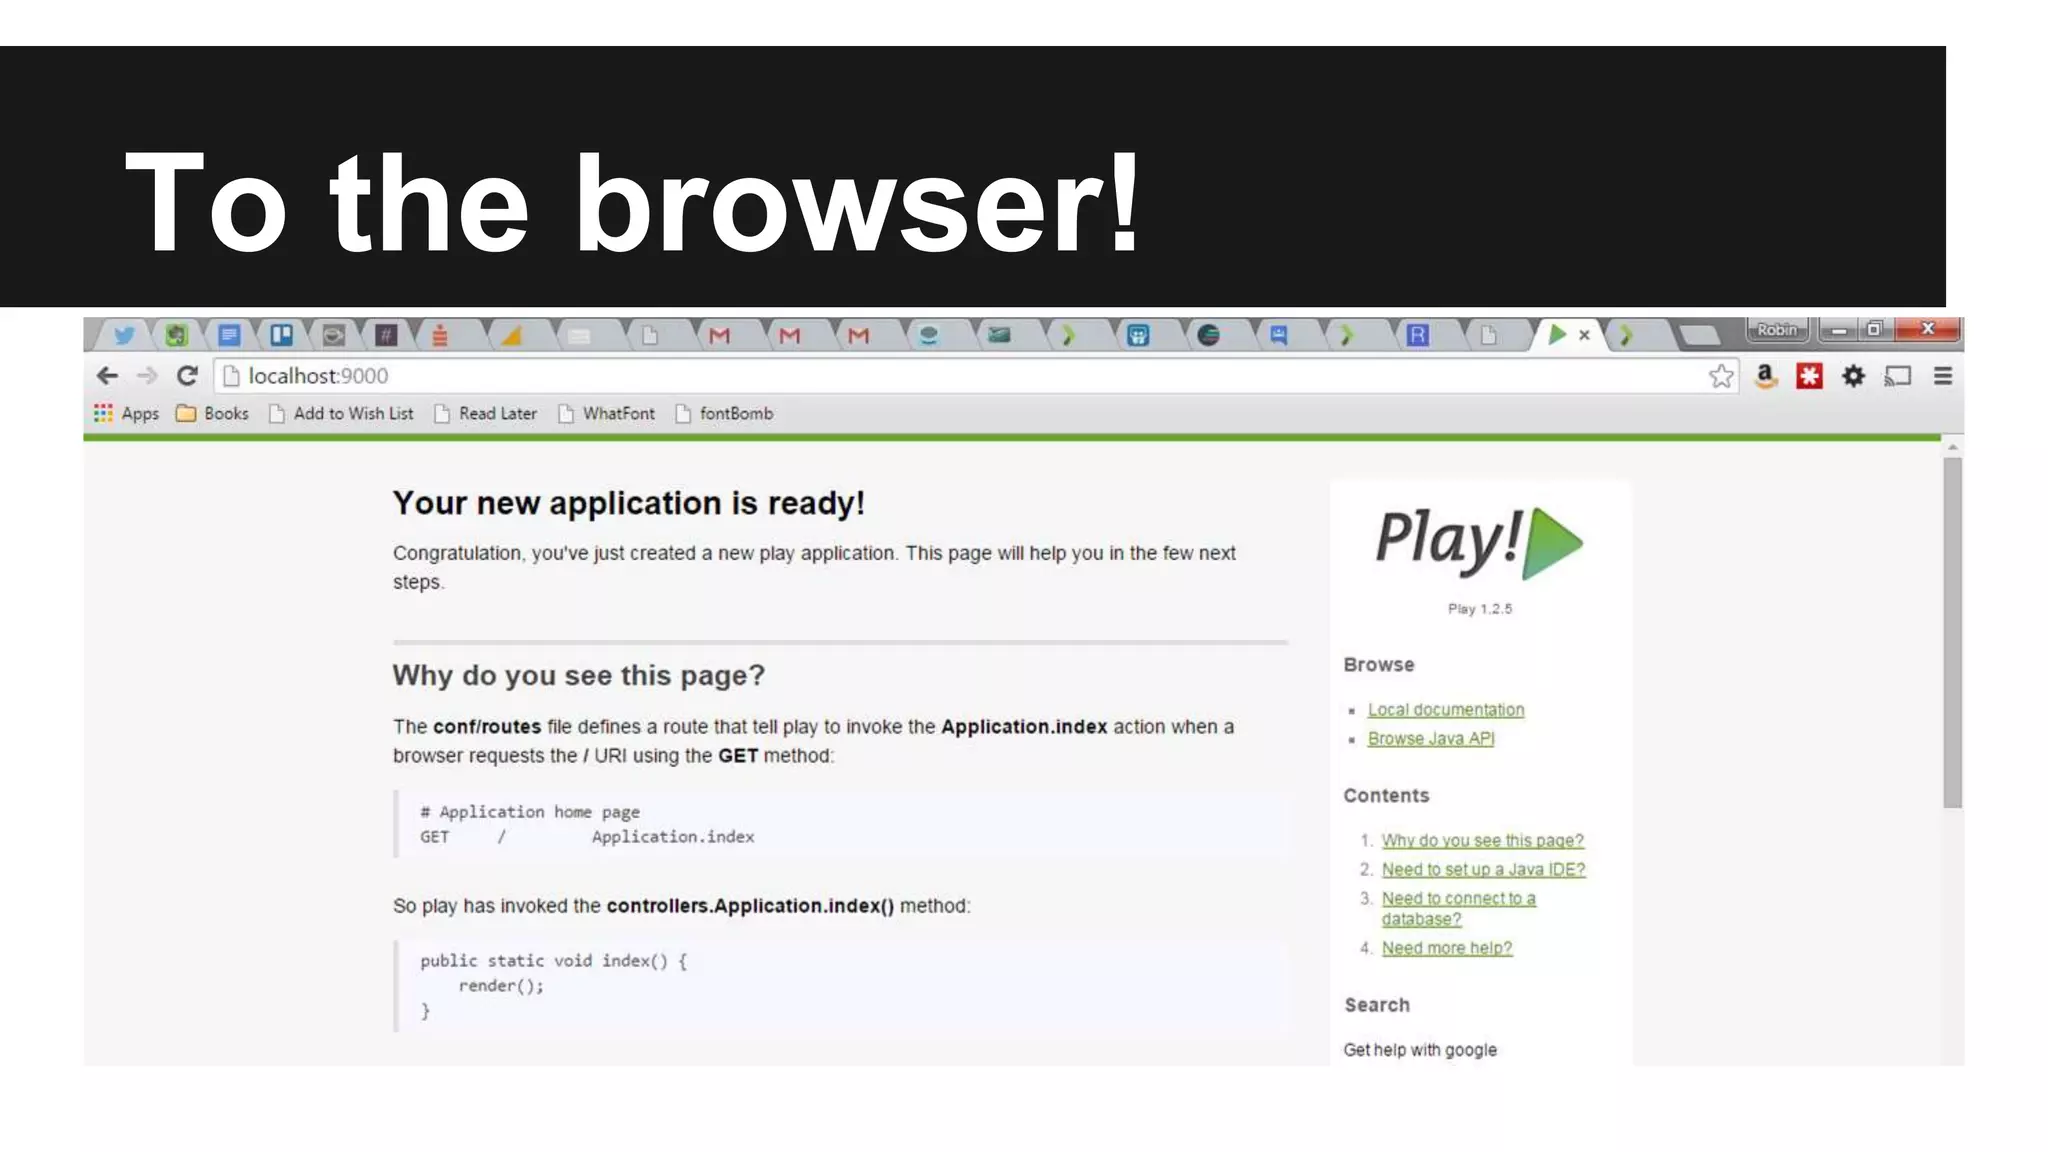Minimize the Chrome window
Screen dimensions: 2048x1152
(1838, 330)
